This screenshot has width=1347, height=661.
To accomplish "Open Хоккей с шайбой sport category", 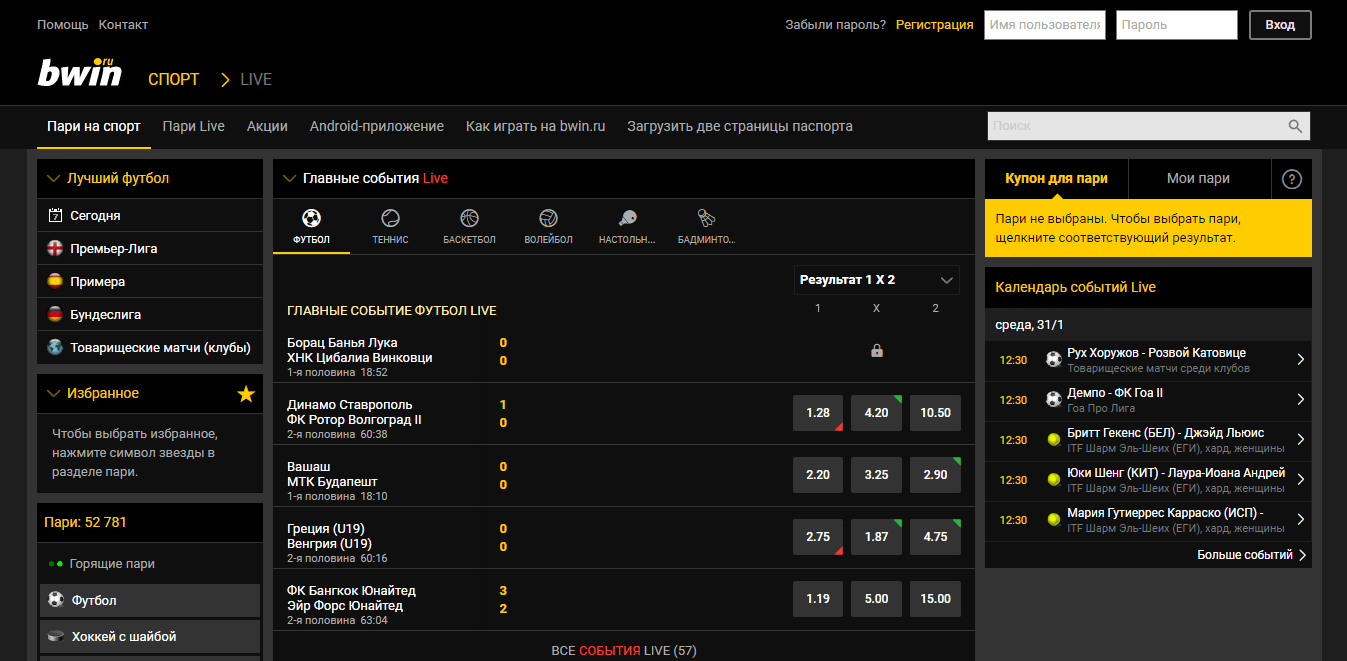I will point(150,636).
